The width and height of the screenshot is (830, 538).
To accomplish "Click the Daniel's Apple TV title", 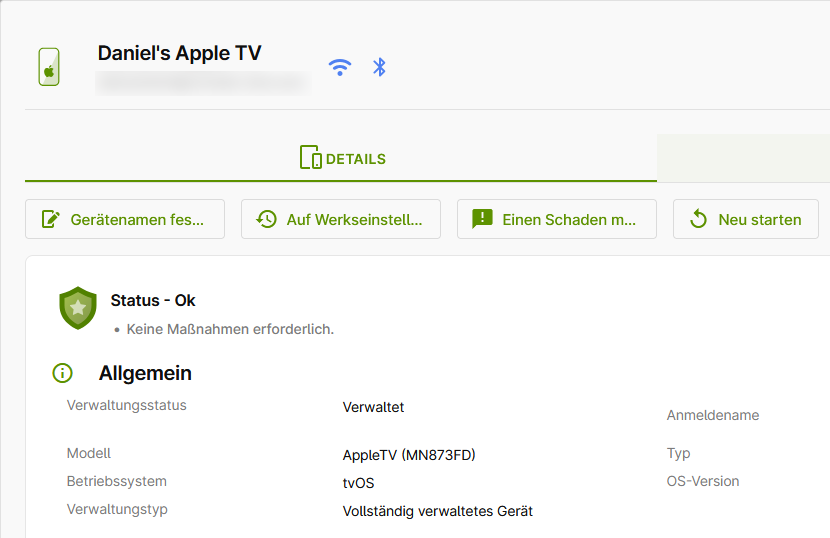I will pyautogui.click(x=179, y=54).
